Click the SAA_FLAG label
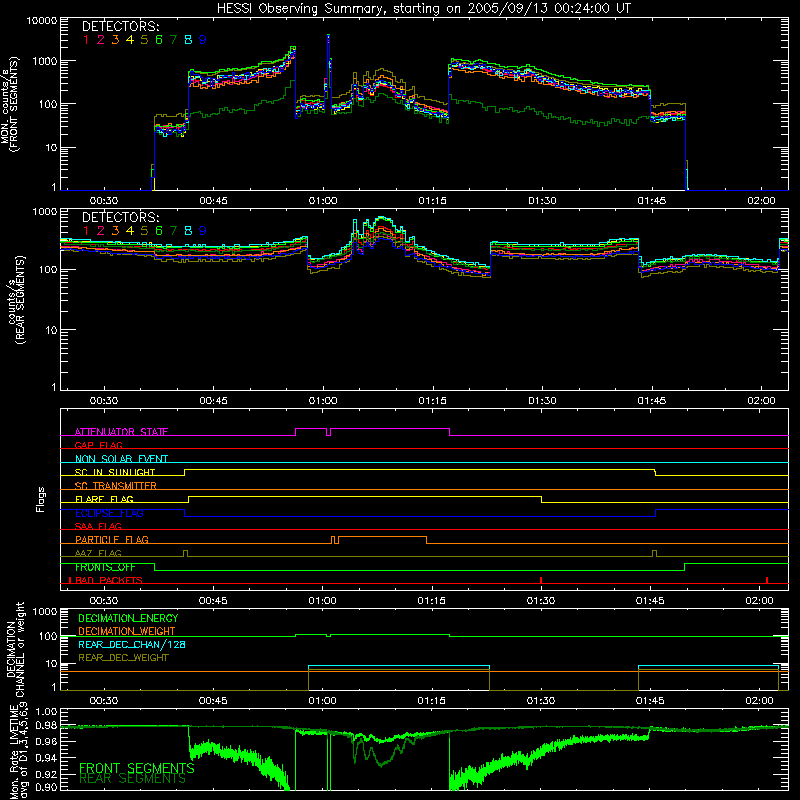Screen dimensions: 800x800 [x=98, y=527]
